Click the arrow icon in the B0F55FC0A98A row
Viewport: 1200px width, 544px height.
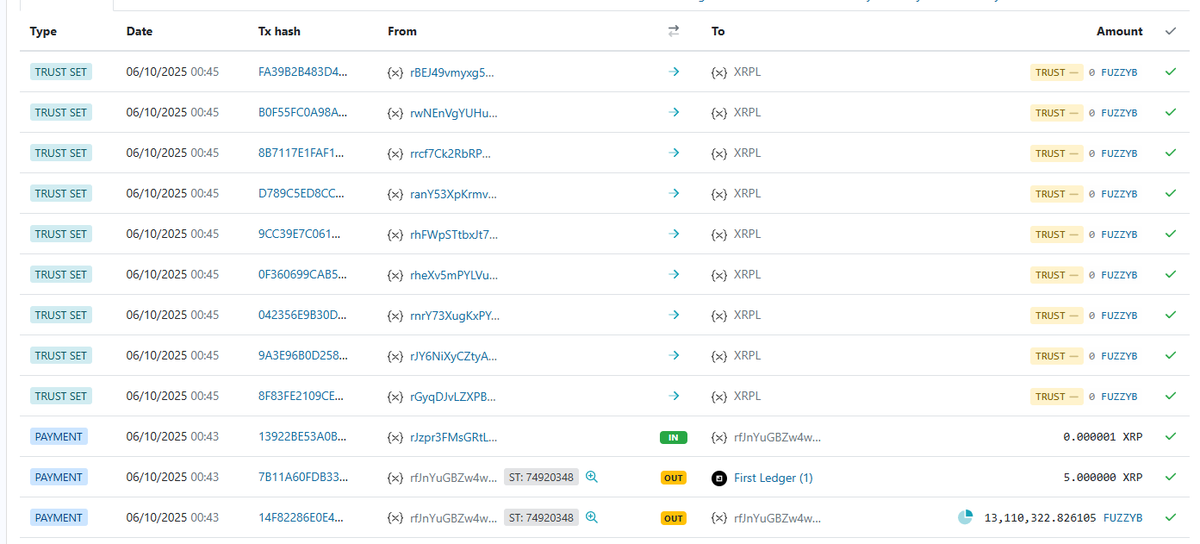coord(673,112)
